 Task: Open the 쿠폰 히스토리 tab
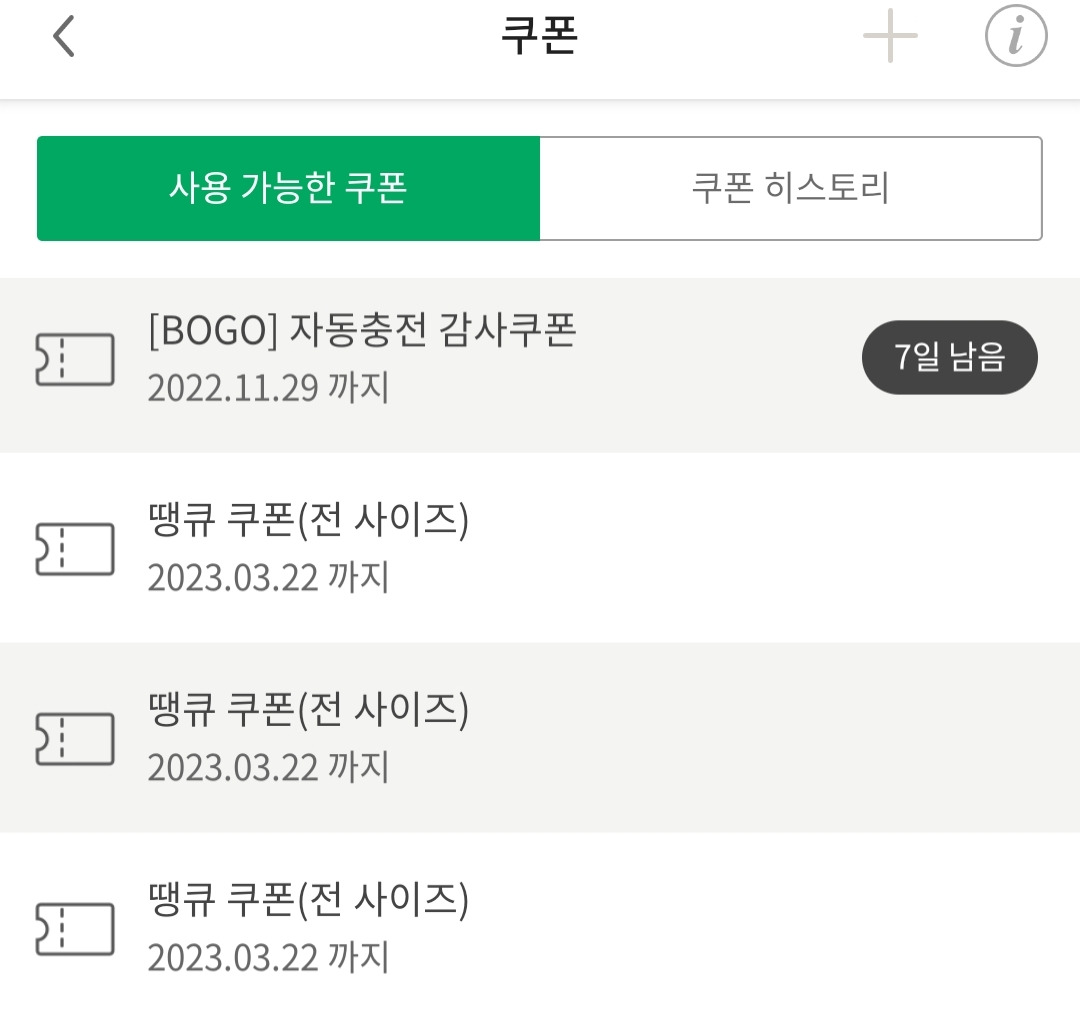pos(790,188)
